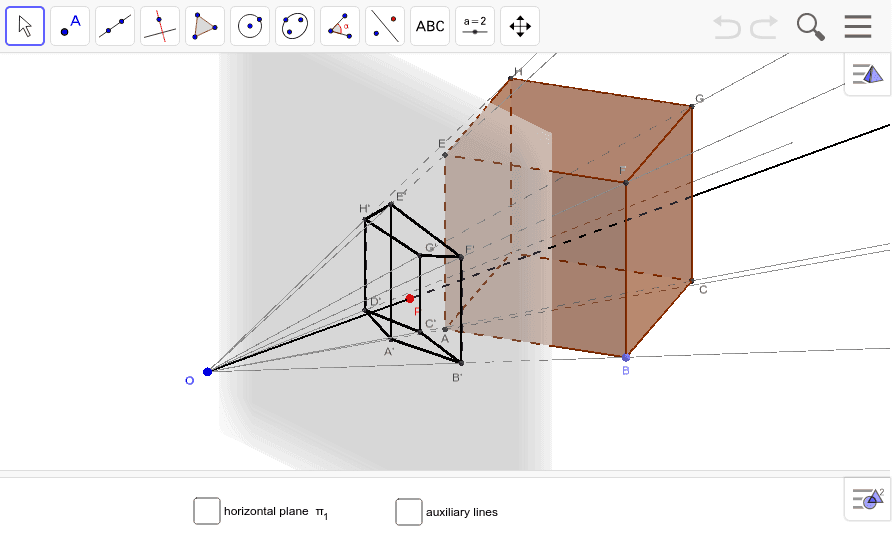Select the Move arrow tool
This screenshot has height=550, width=892.
25,26
